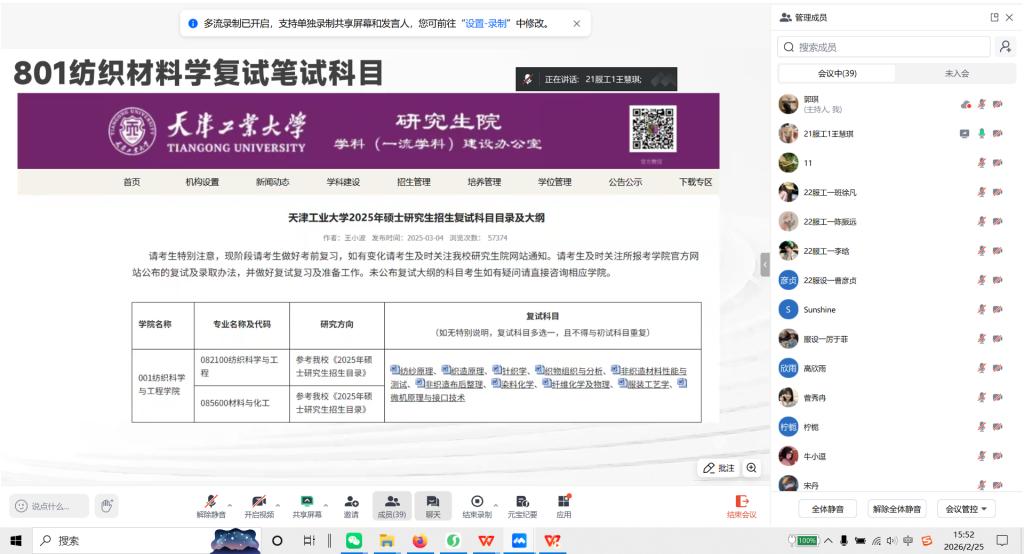Pop out the member panel window
Screen dimensions: 1024x554
pyautogui.click(x=994, y=17)
